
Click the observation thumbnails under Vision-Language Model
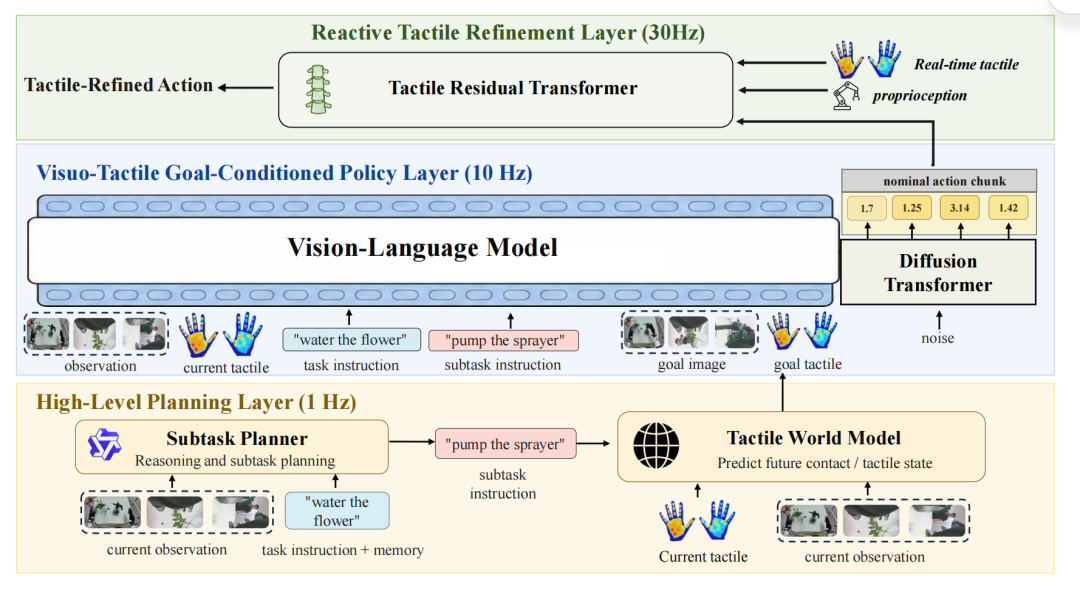[x=96, y=334]
